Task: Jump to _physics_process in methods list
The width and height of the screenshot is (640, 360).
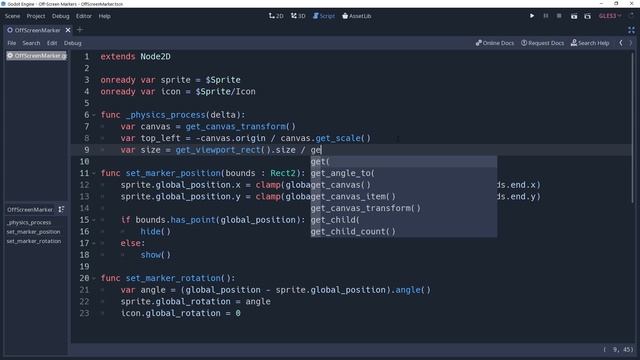Action: click(29, 222)
